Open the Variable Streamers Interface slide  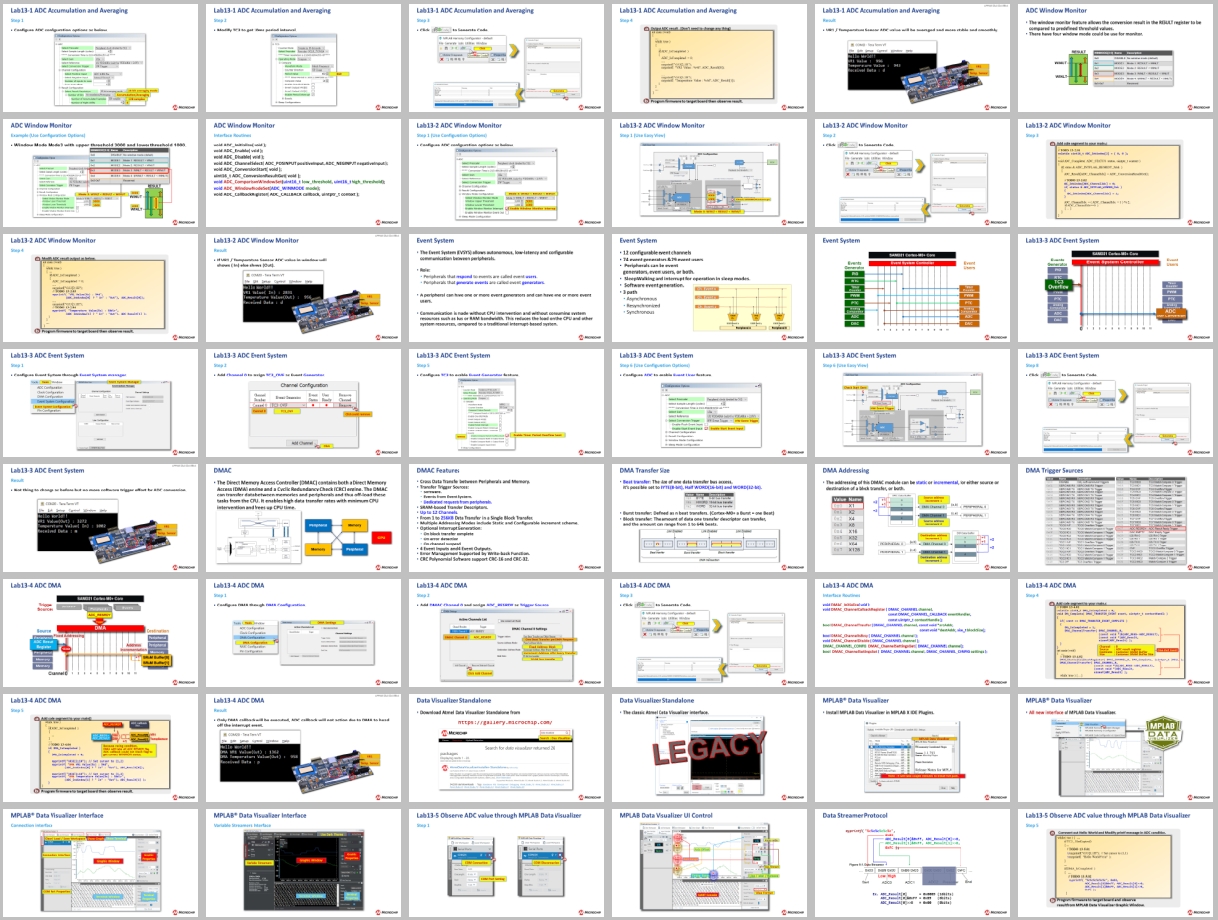(304, 862)
